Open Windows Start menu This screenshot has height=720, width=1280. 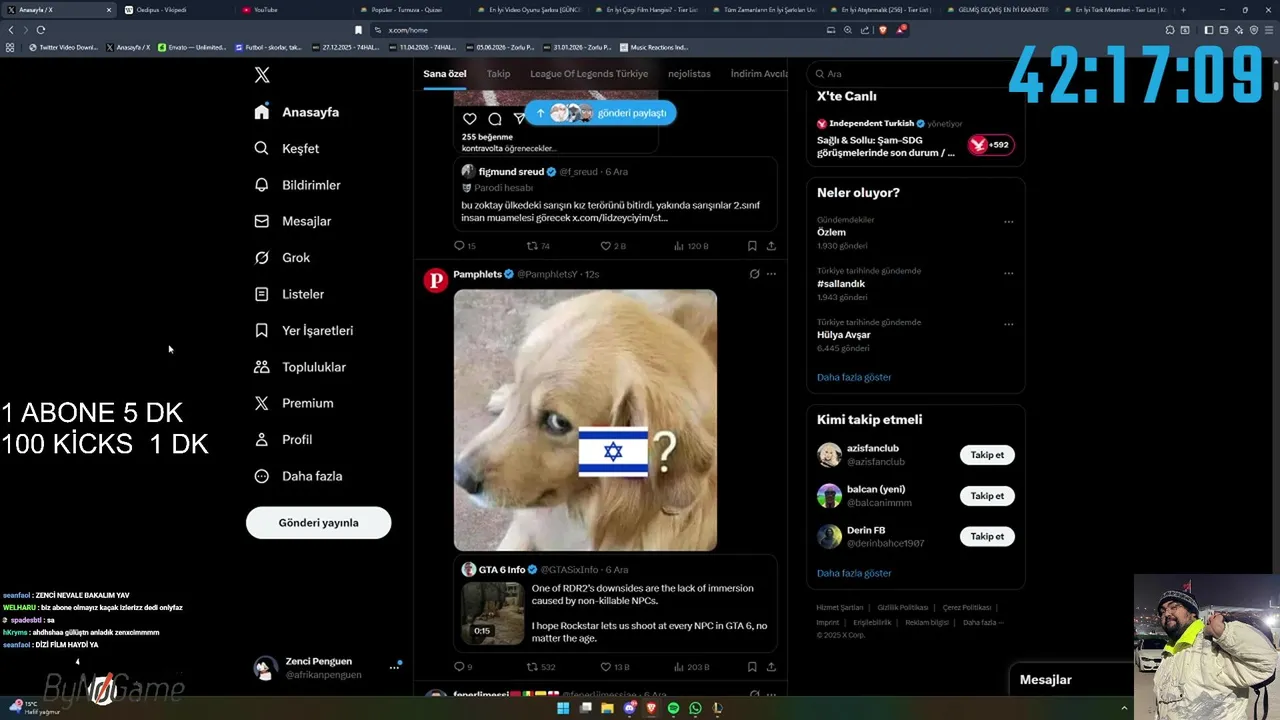pyautogui.click(x=563, y=708)
